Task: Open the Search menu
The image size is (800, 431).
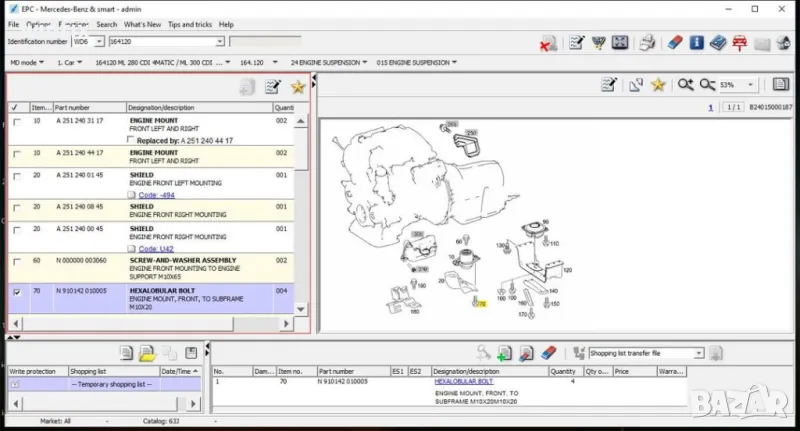Action: 106,24
